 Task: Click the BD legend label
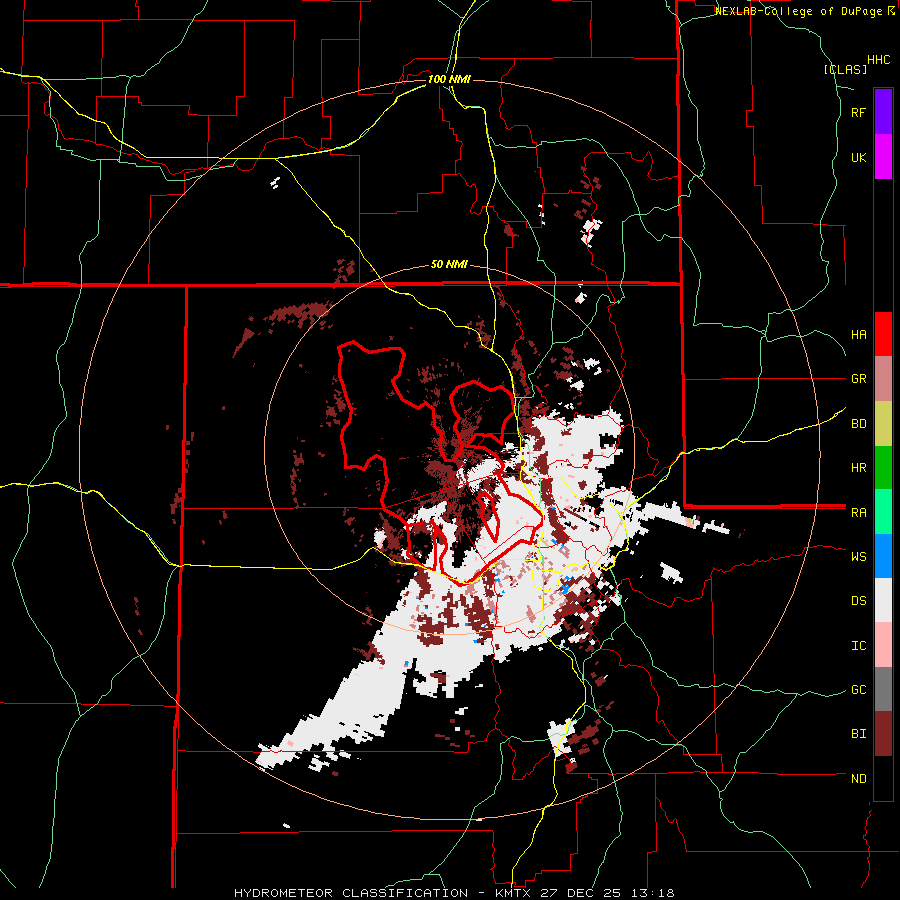point(858,424)
